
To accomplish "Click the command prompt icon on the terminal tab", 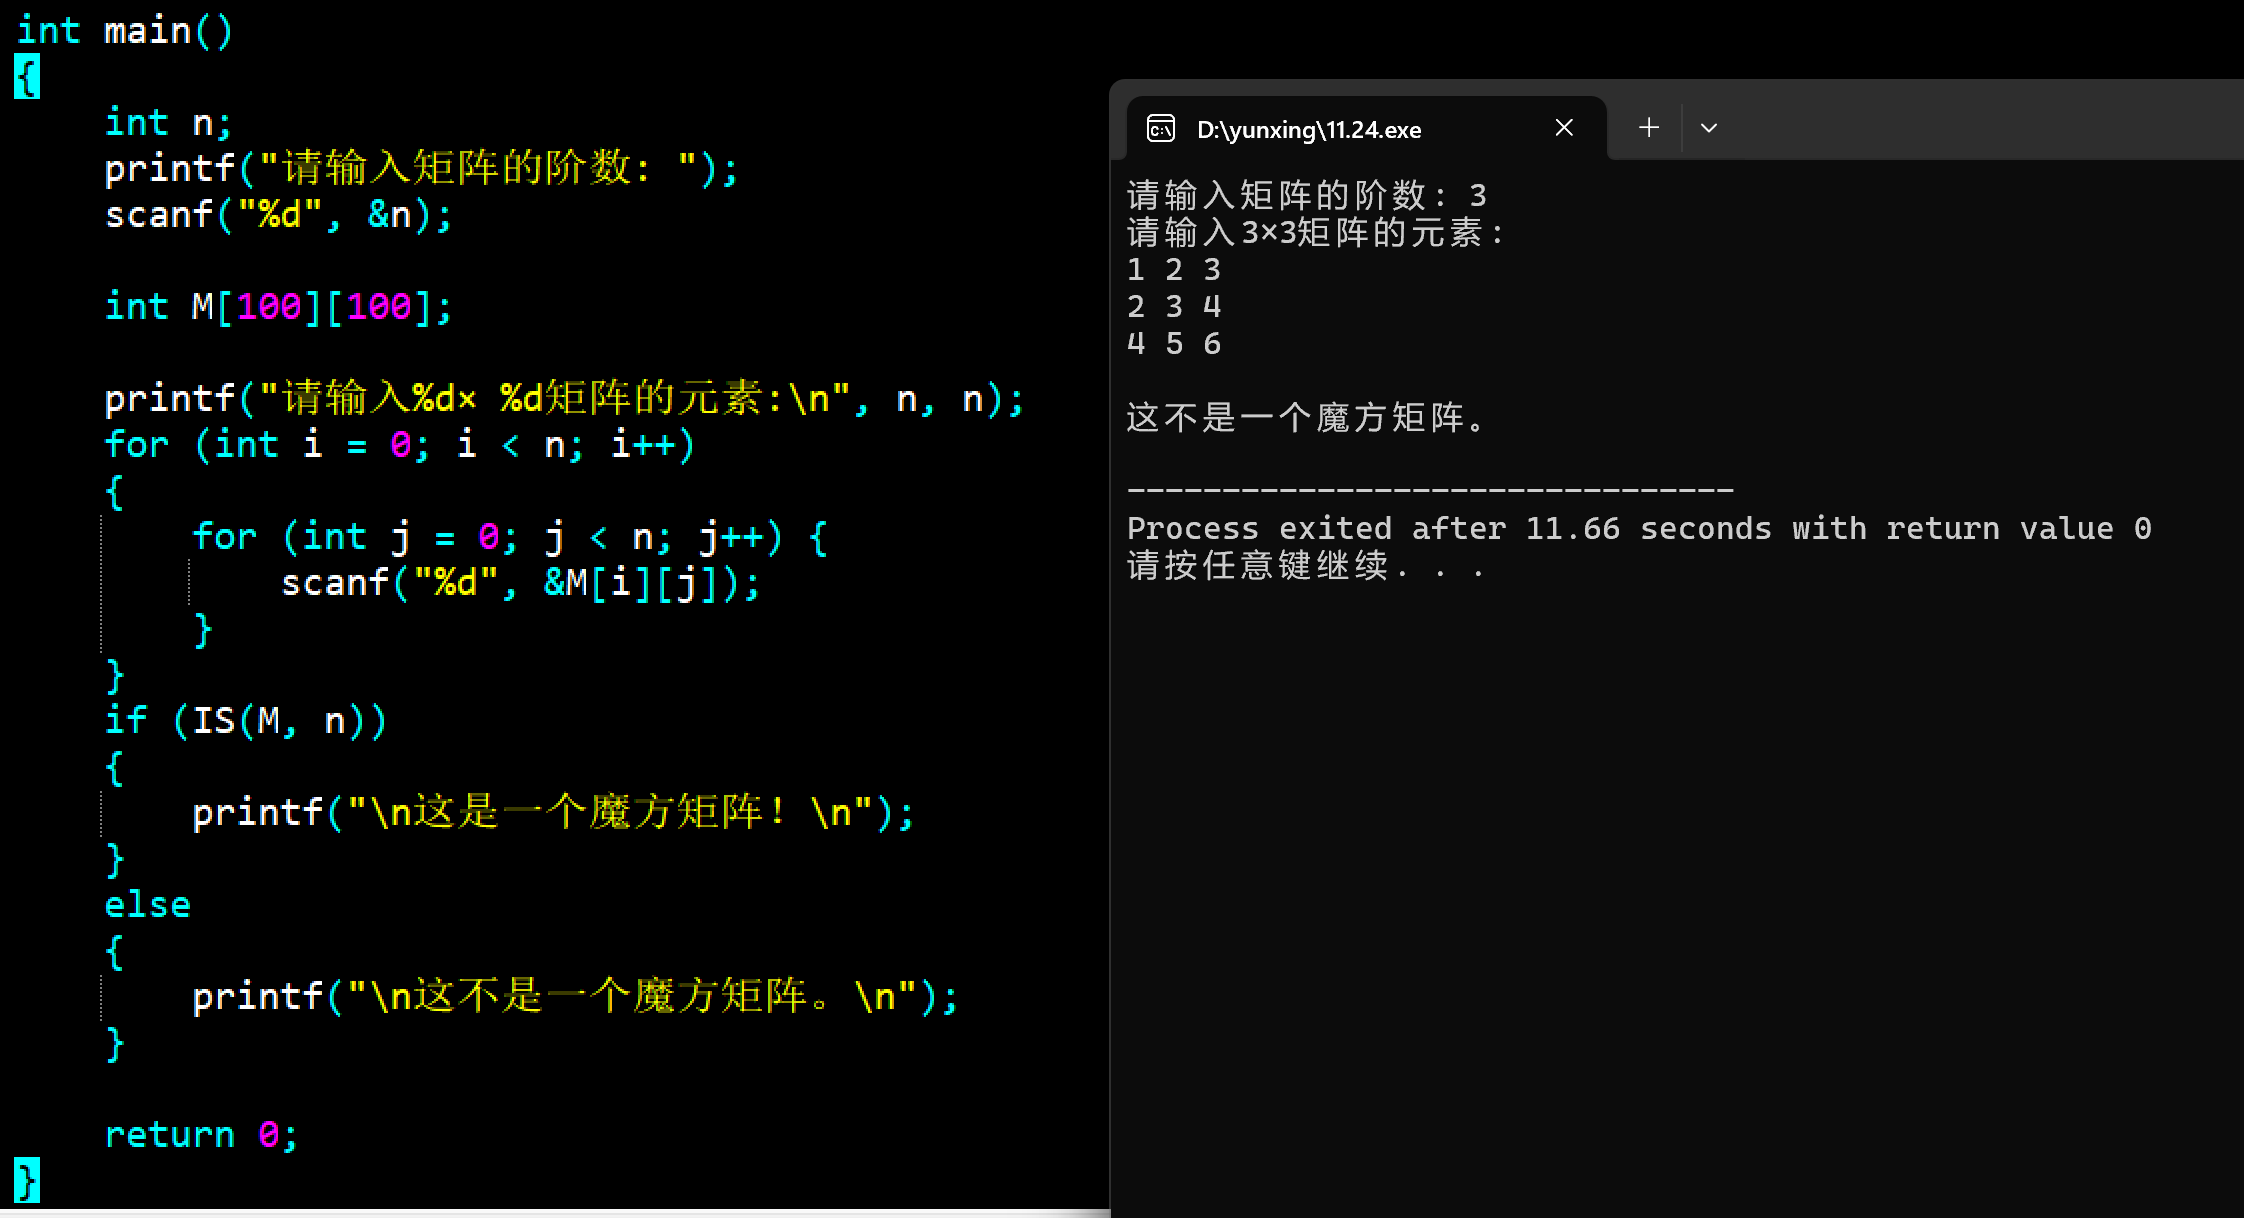I will point(1161,128).
